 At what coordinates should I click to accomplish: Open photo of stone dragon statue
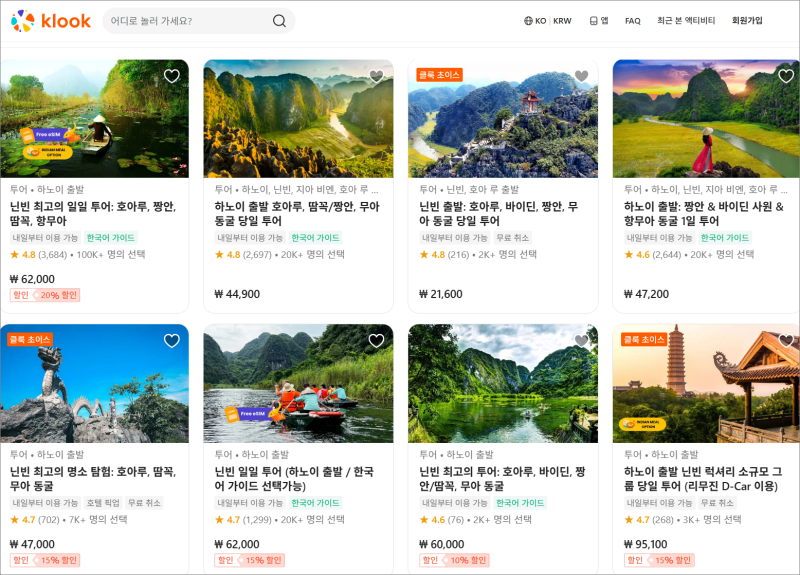94,384
